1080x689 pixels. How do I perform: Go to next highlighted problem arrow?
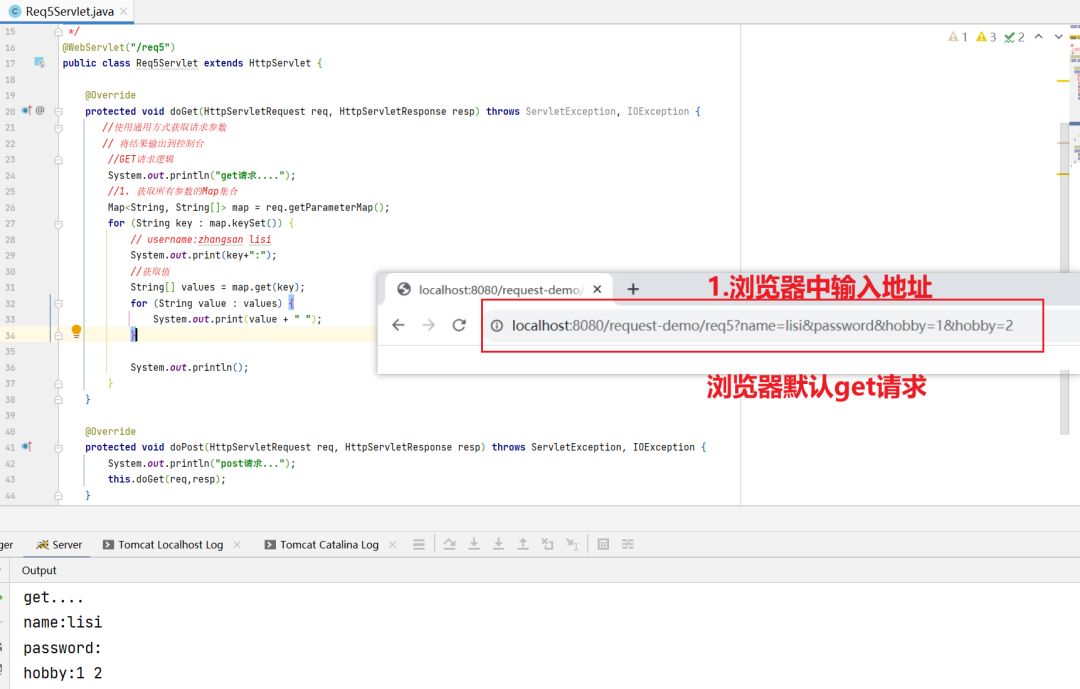click(1059, 37)
